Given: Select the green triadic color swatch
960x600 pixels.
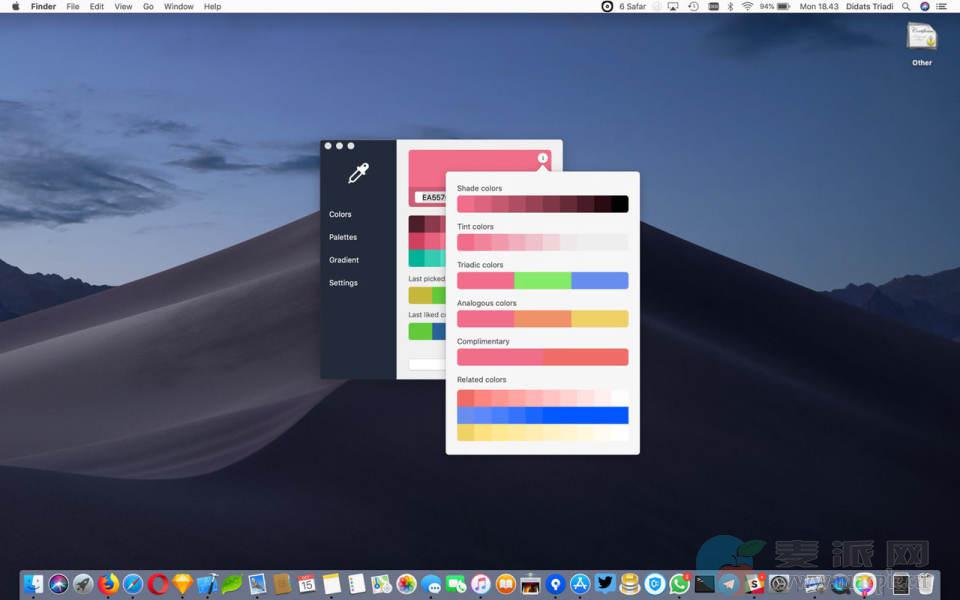Looking at the screenshot, I should pos(542,281).
